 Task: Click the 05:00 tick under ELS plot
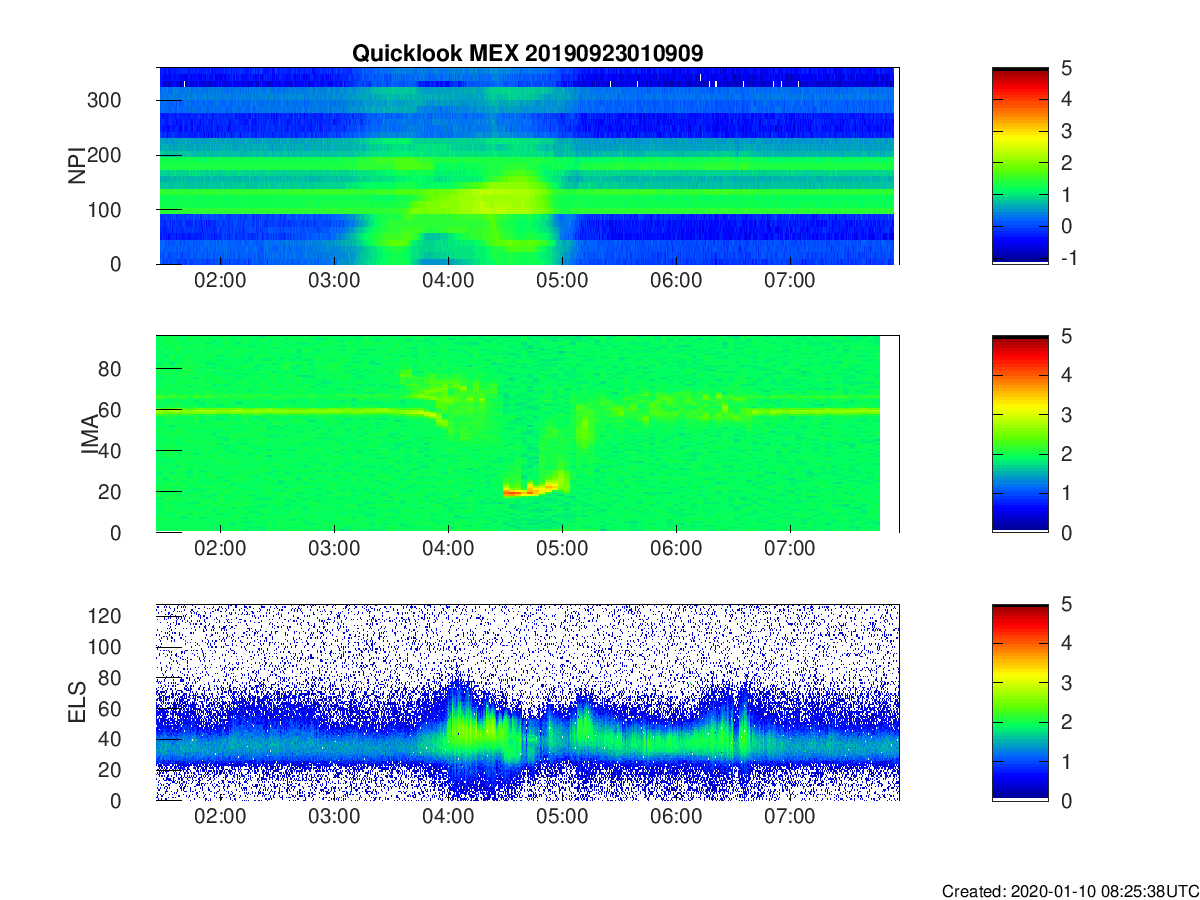coord(562,818)
